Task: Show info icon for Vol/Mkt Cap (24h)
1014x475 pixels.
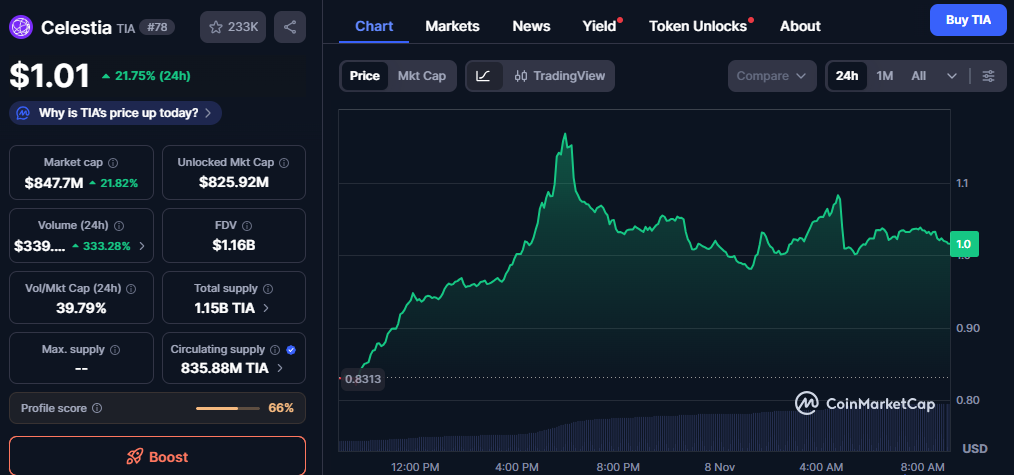Action: [131, 289]
